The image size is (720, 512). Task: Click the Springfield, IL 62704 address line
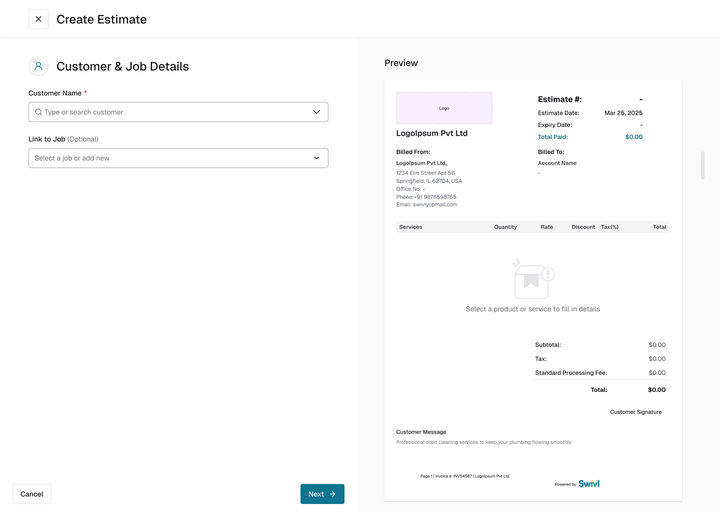coord(429,181)
